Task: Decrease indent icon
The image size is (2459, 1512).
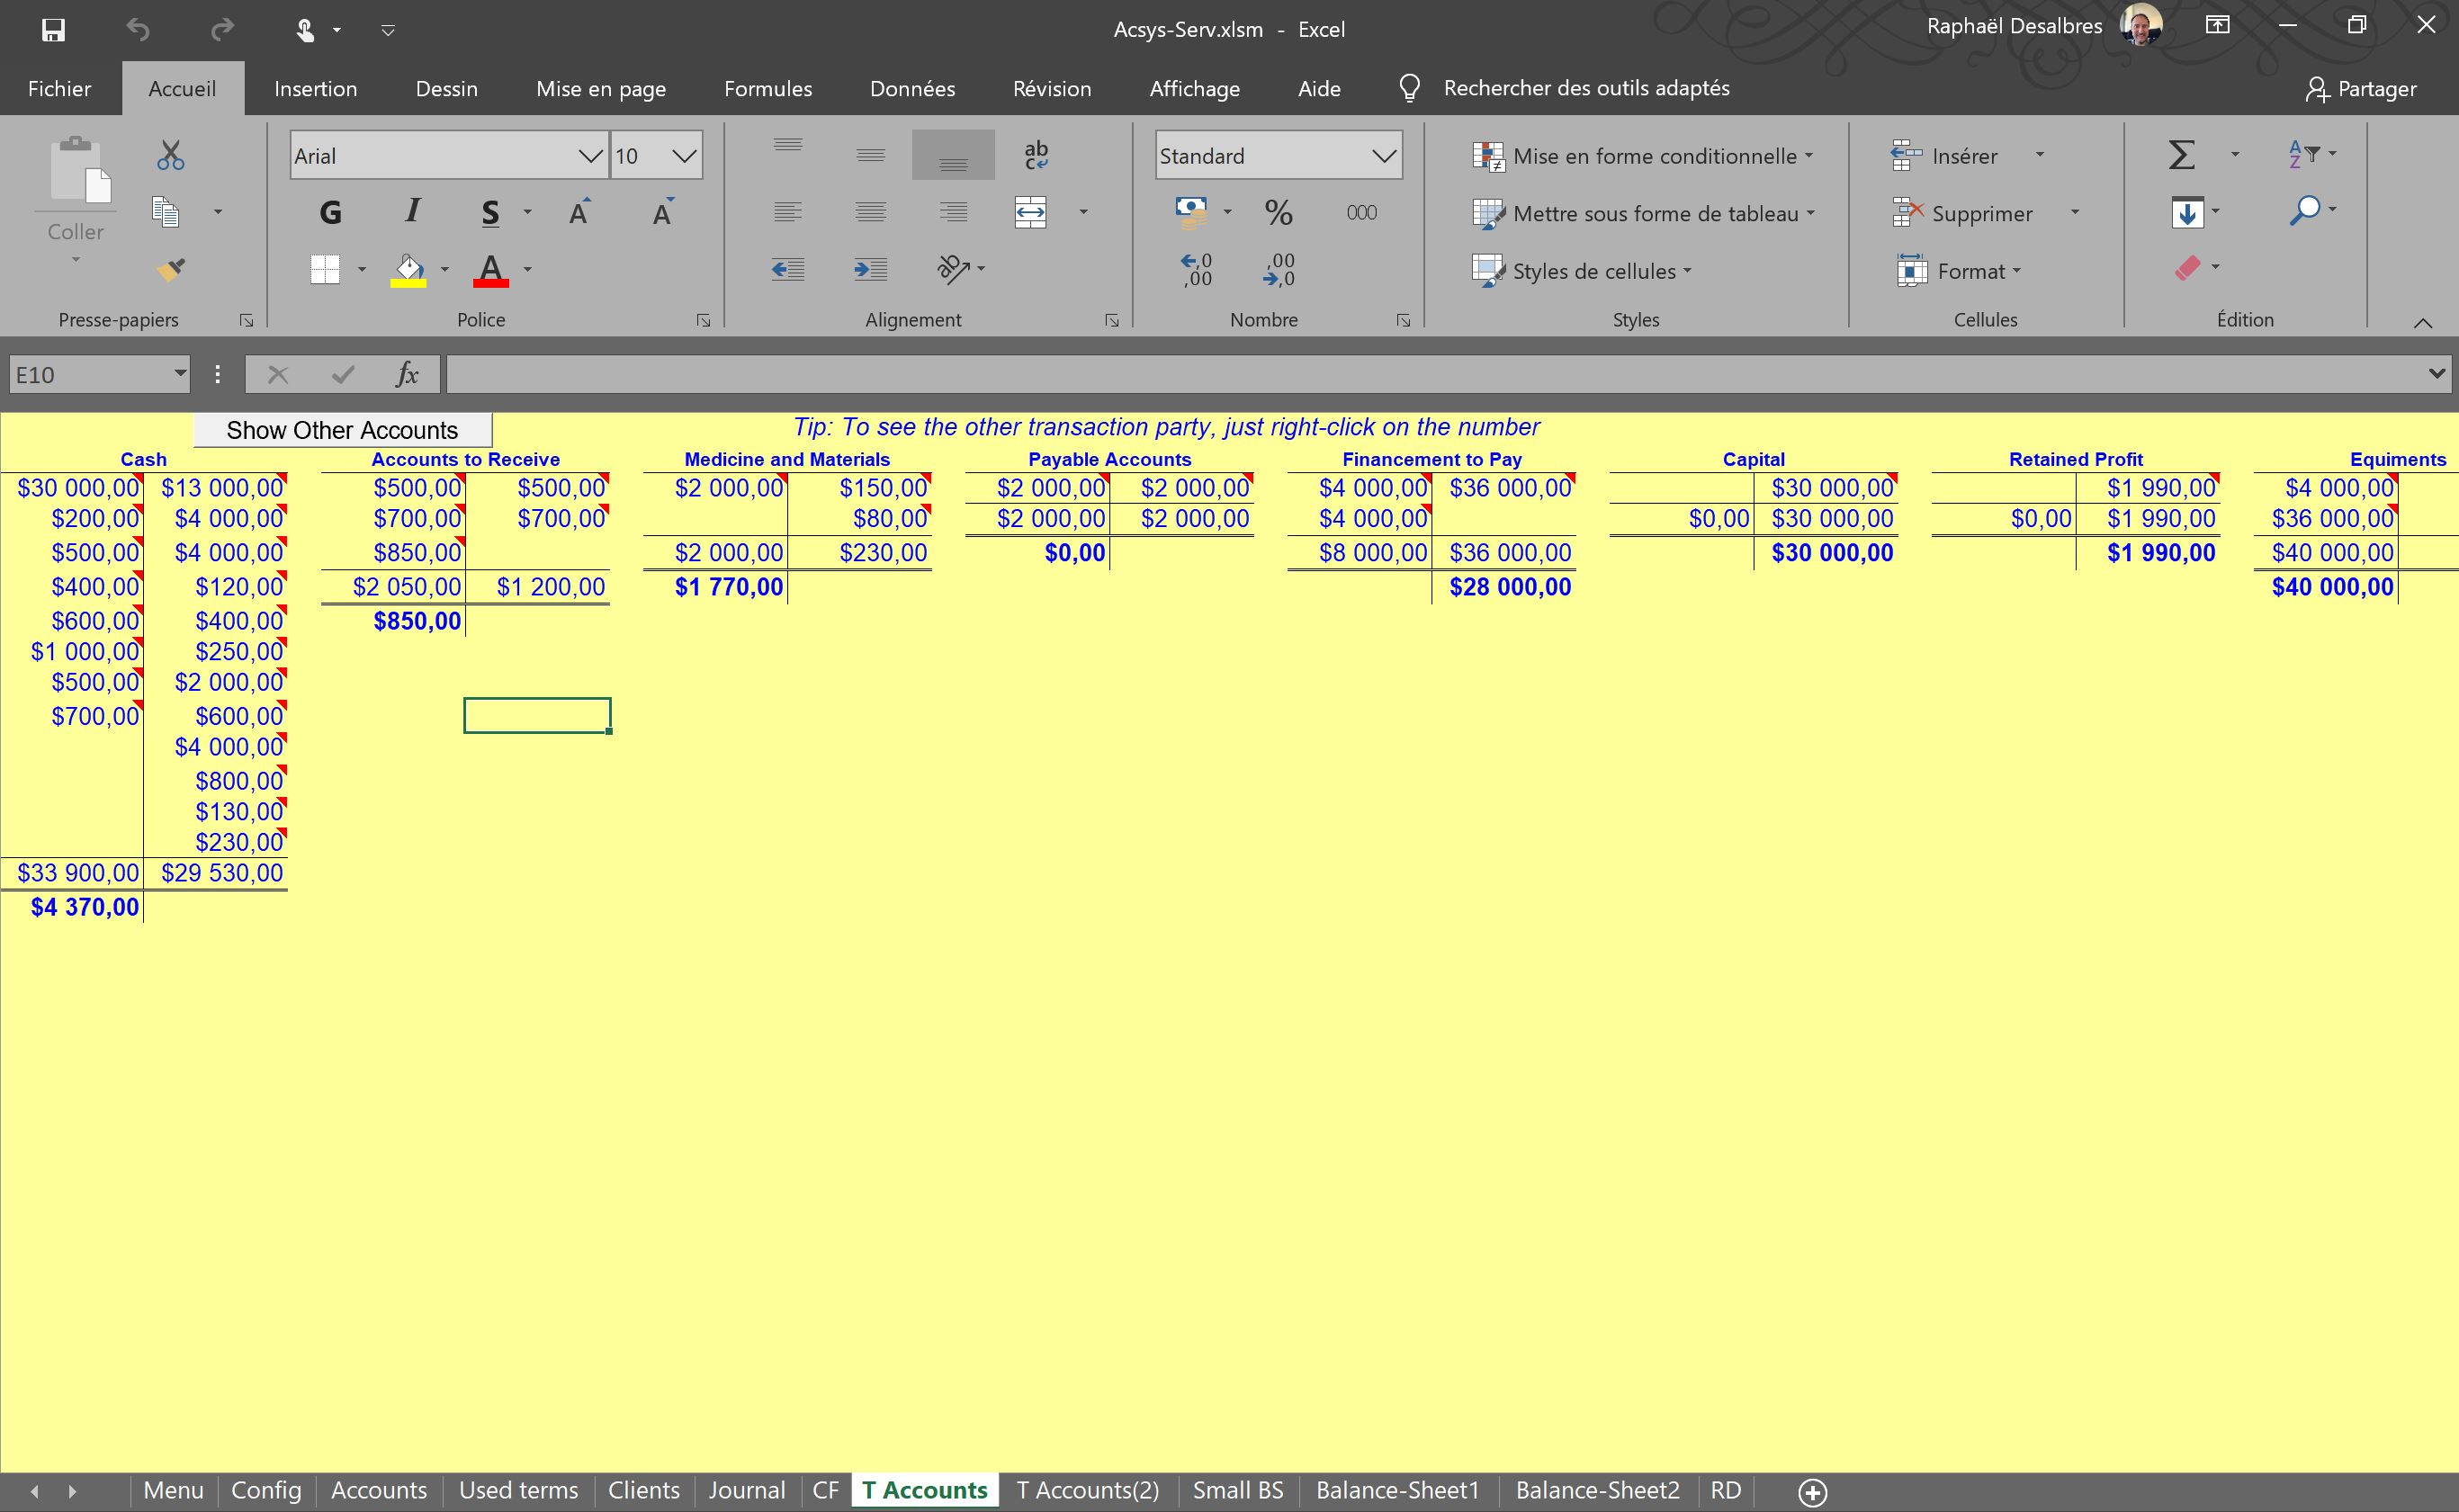Action: (x=788, y=269)
